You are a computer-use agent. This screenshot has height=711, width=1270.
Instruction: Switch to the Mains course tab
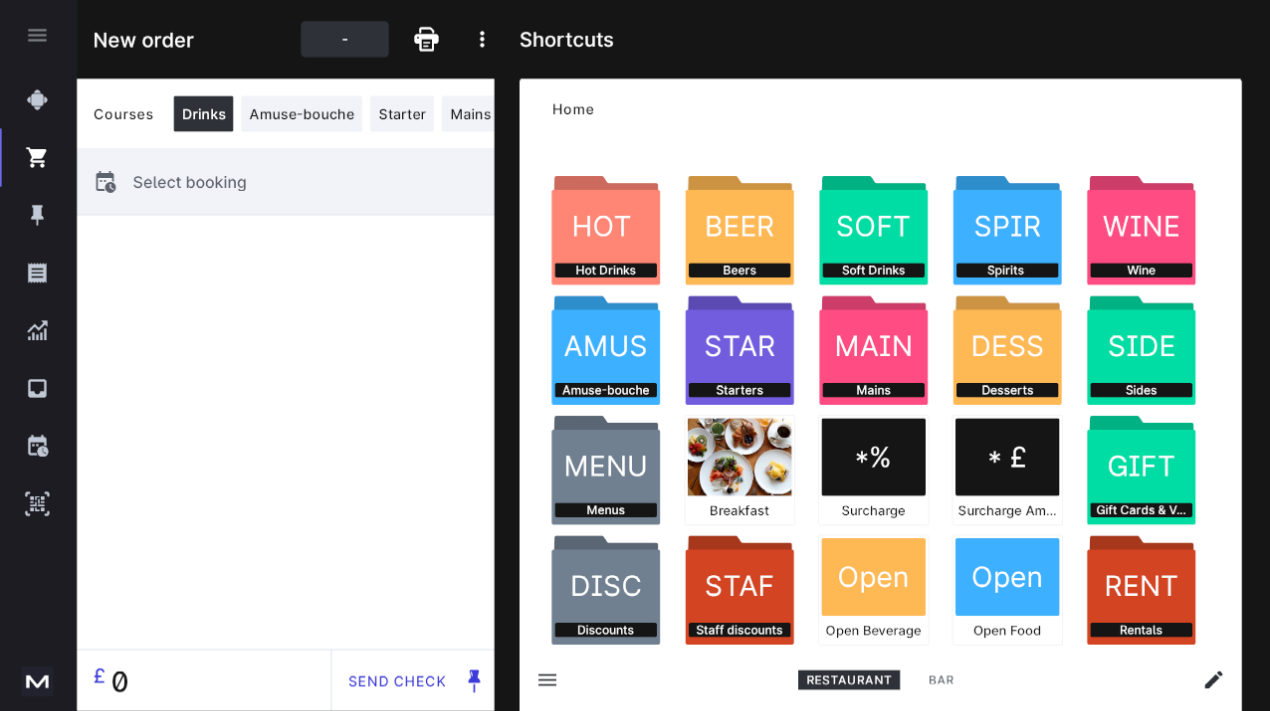click(469, 114)
